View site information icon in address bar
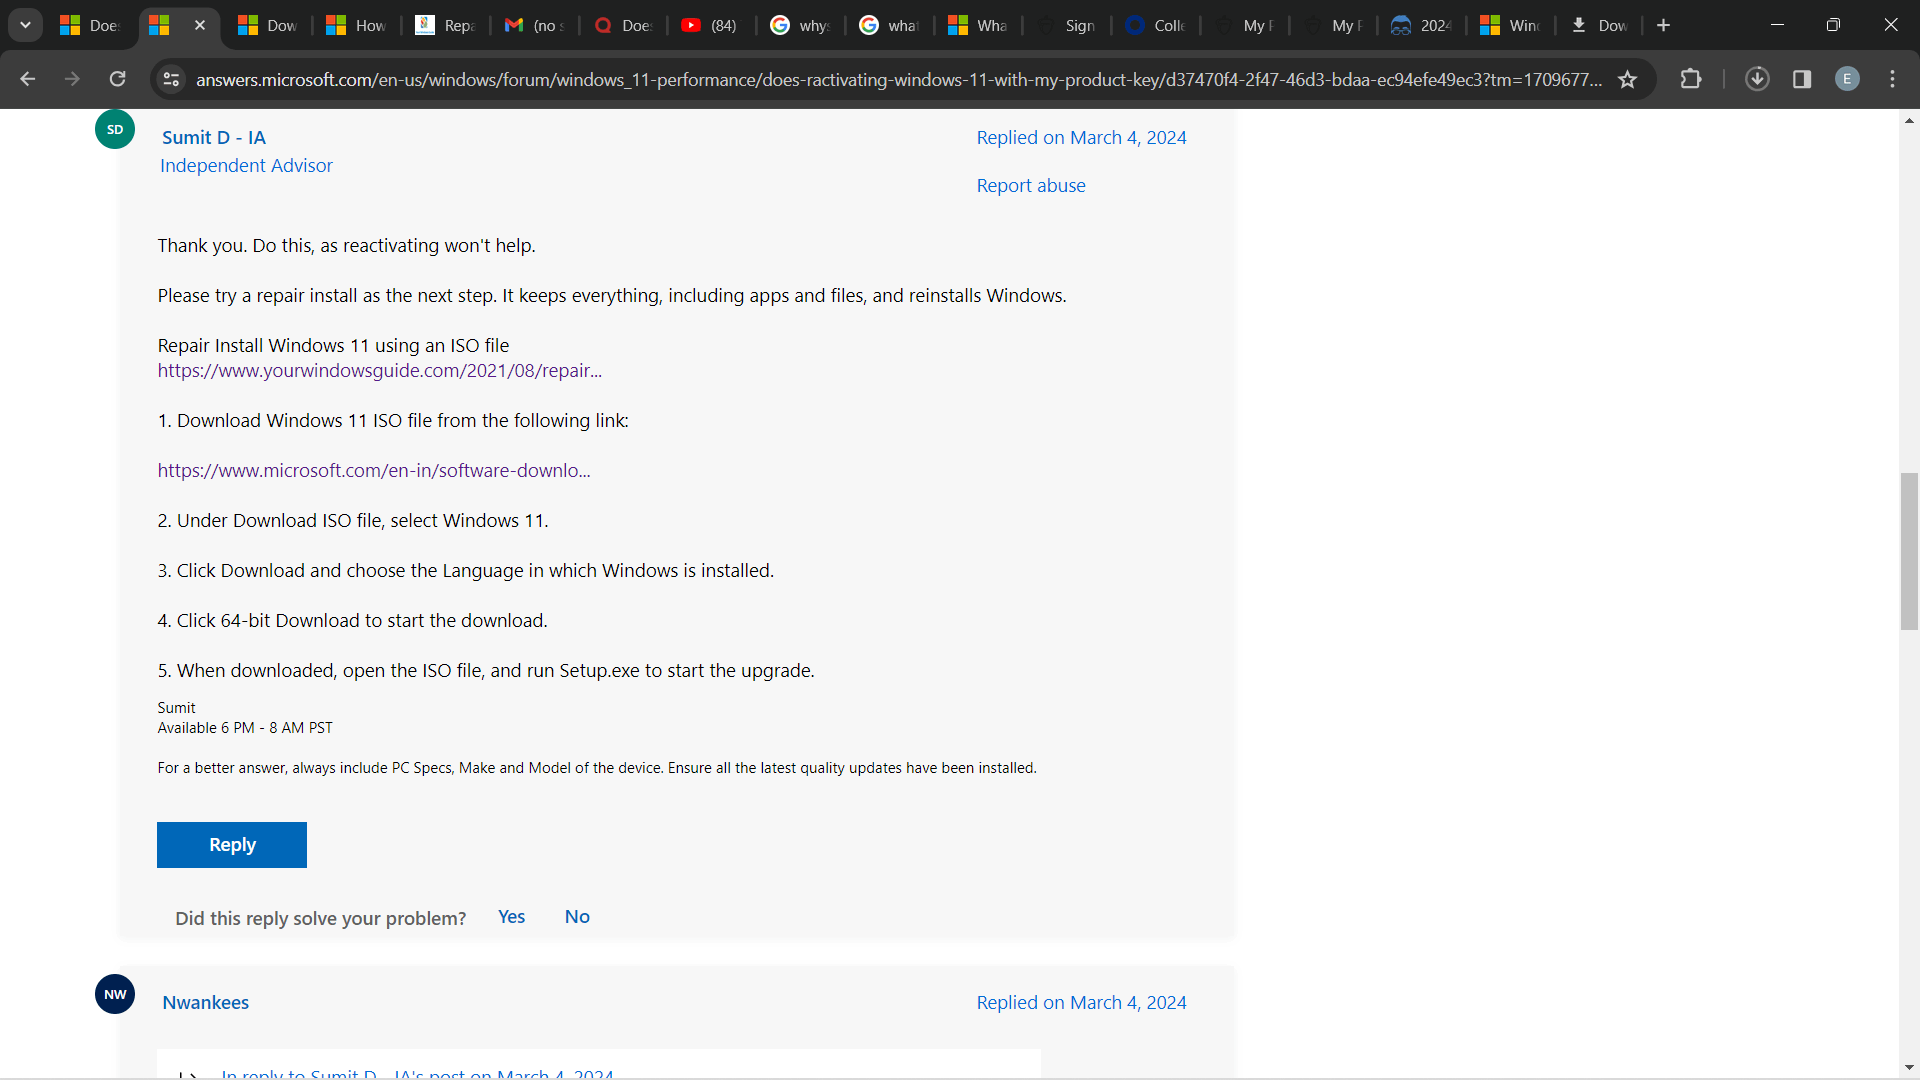Viewport: 1920px width, 1080px height. point(171,79)
